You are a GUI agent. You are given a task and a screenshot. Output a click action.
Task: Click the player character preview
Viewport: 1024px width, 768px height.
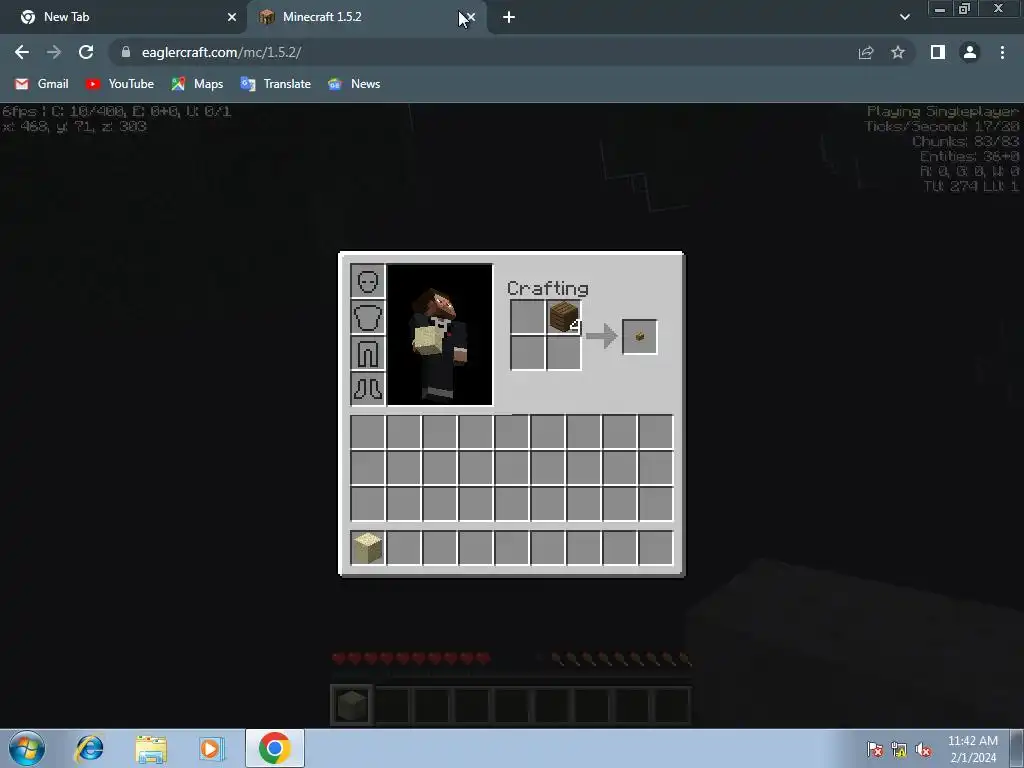click(440, 335)
